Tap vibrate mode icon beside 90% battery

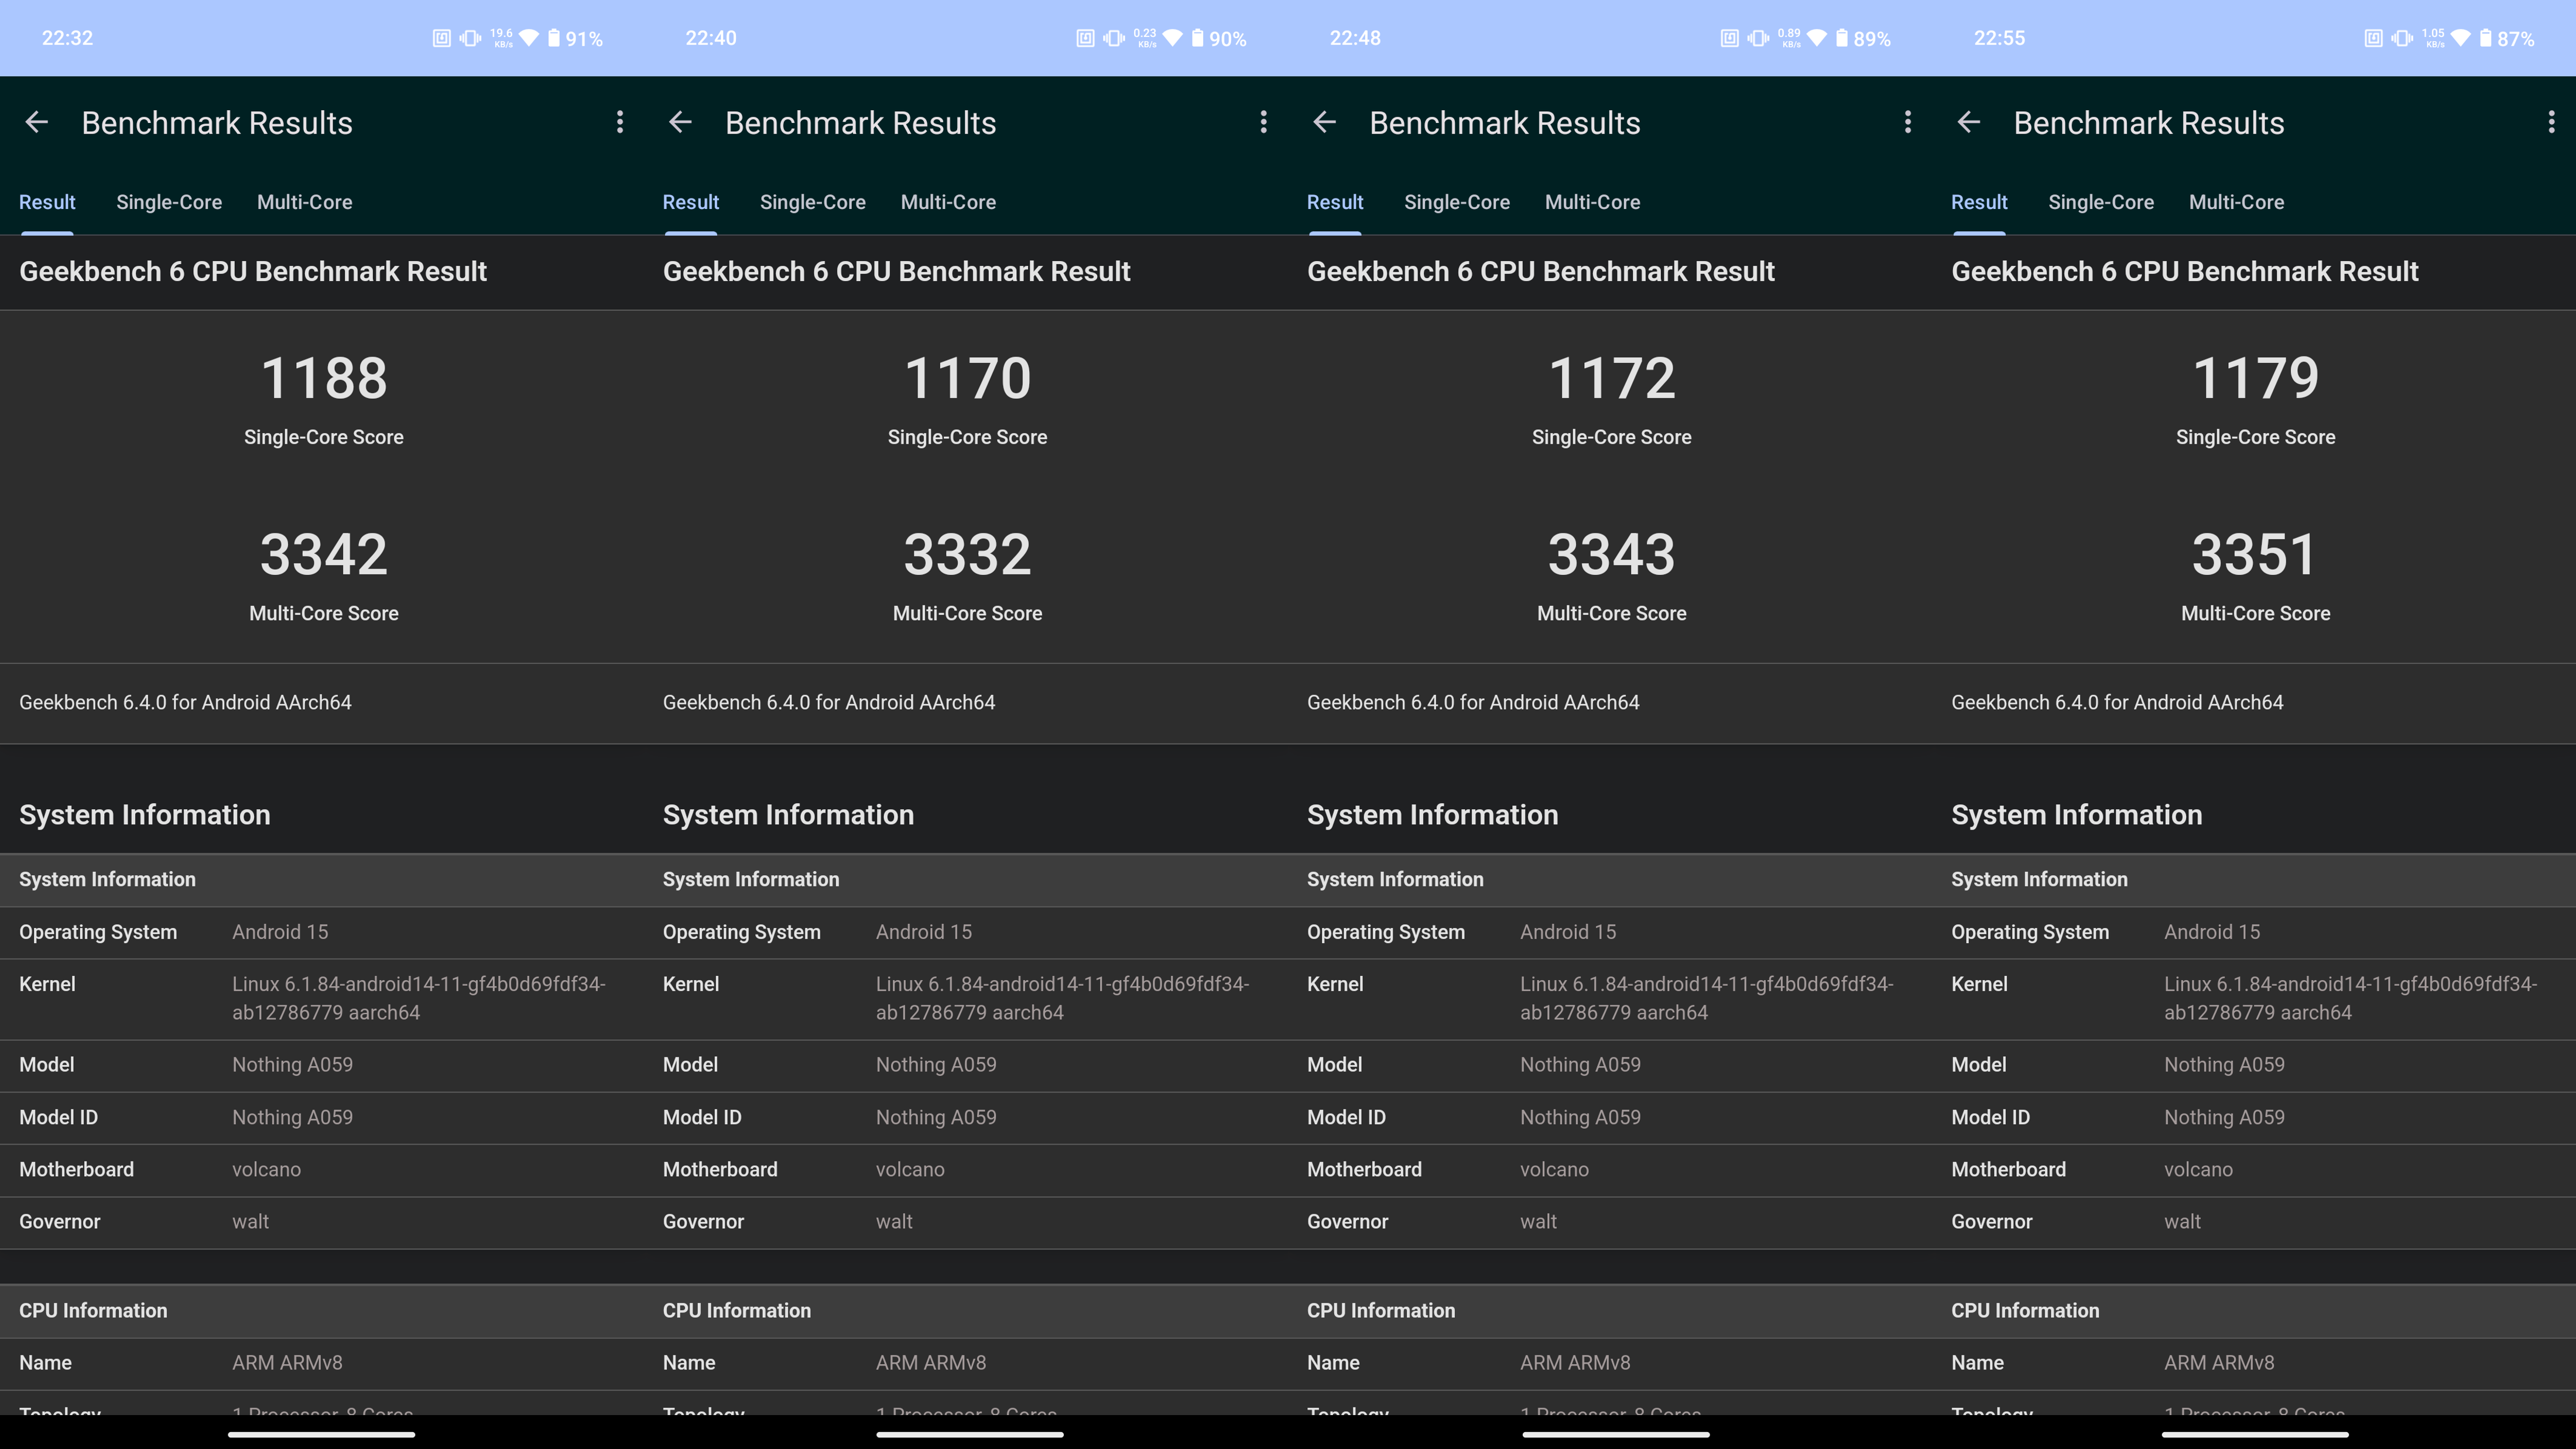pos(1113,38)
